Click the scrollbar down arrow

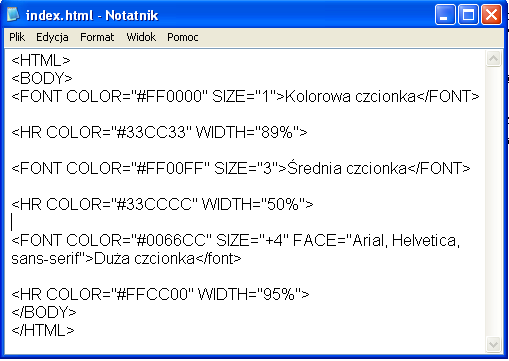[x=493, y=344]
